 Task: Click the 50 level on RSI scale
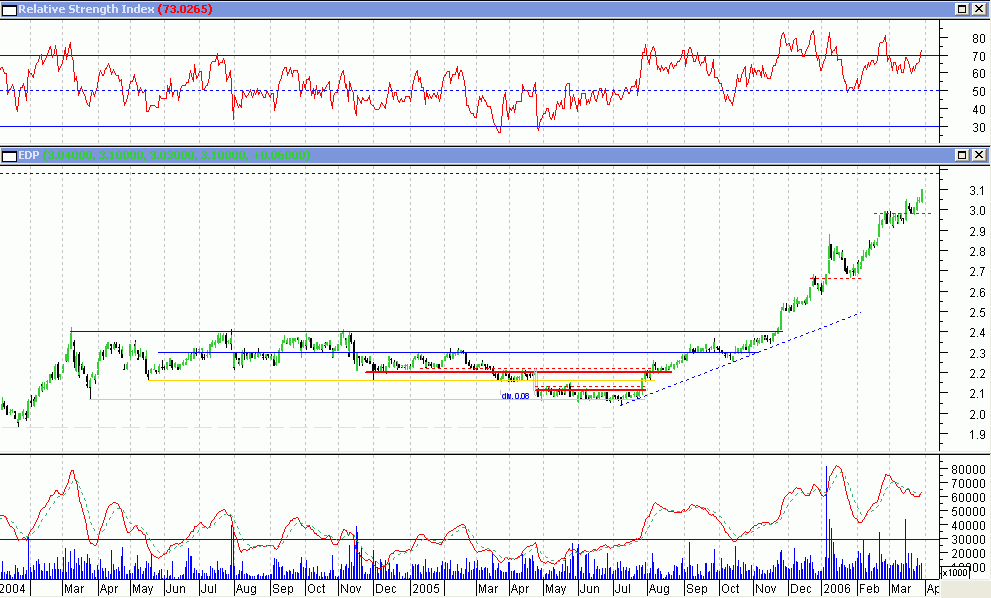point(978,92)
